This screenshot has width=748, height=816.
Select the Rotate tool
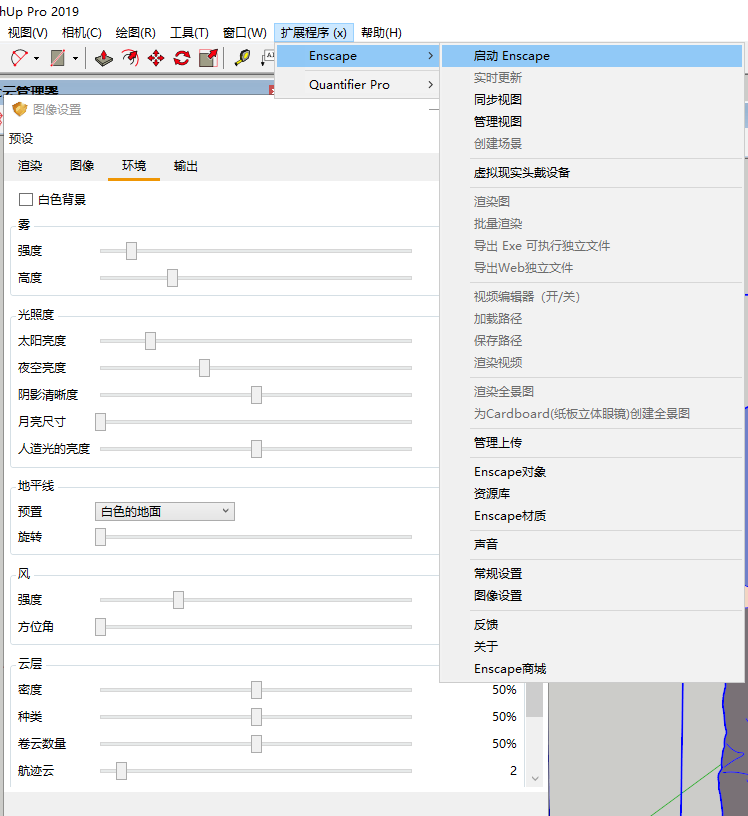pos(182,58)
